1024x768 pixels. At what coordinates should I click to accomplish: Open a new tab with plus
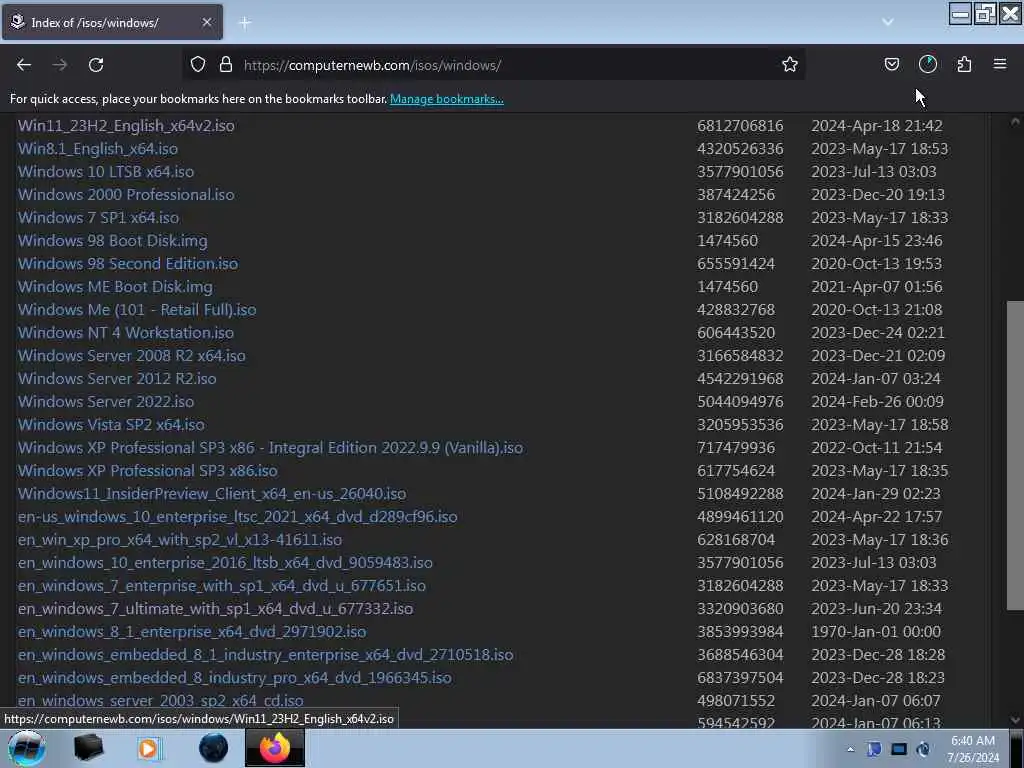click(x=245, y=23)
